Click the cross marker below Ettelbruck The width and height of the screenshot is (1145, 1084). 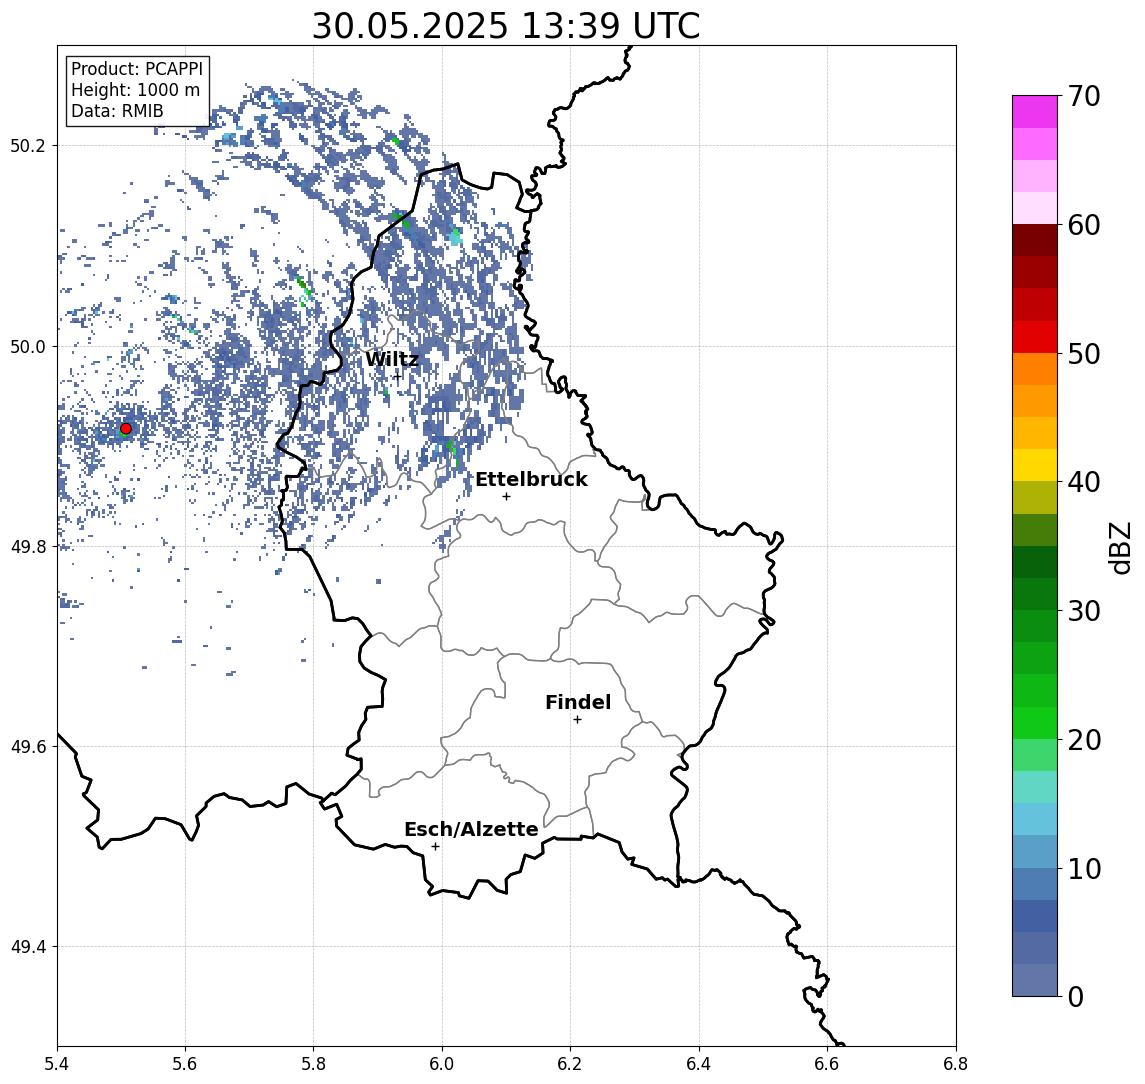tap(506, 497)
